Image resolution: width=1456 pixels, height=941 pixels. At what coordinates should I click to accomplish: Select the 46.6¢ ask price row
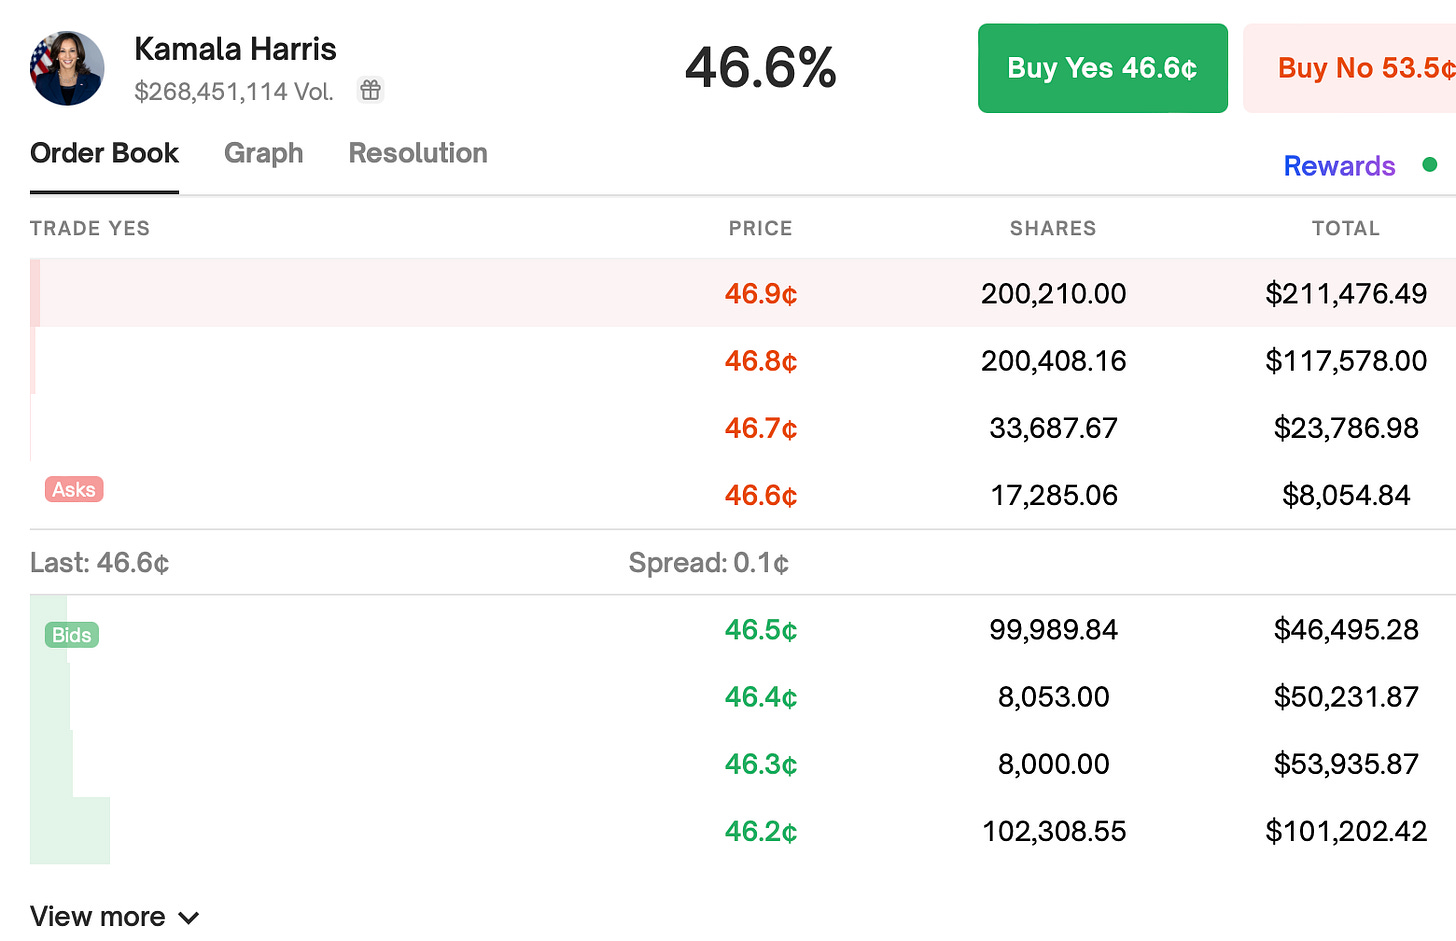743,495
